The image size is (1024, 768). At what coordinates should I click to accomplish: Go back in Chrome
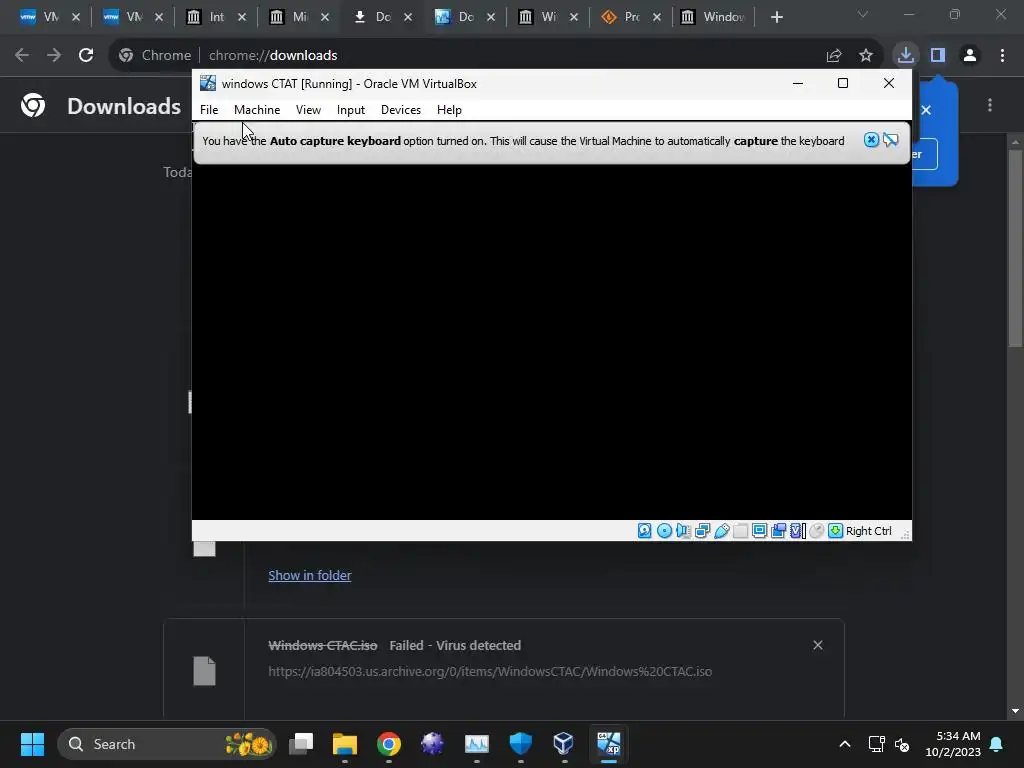tap(22, 56)
